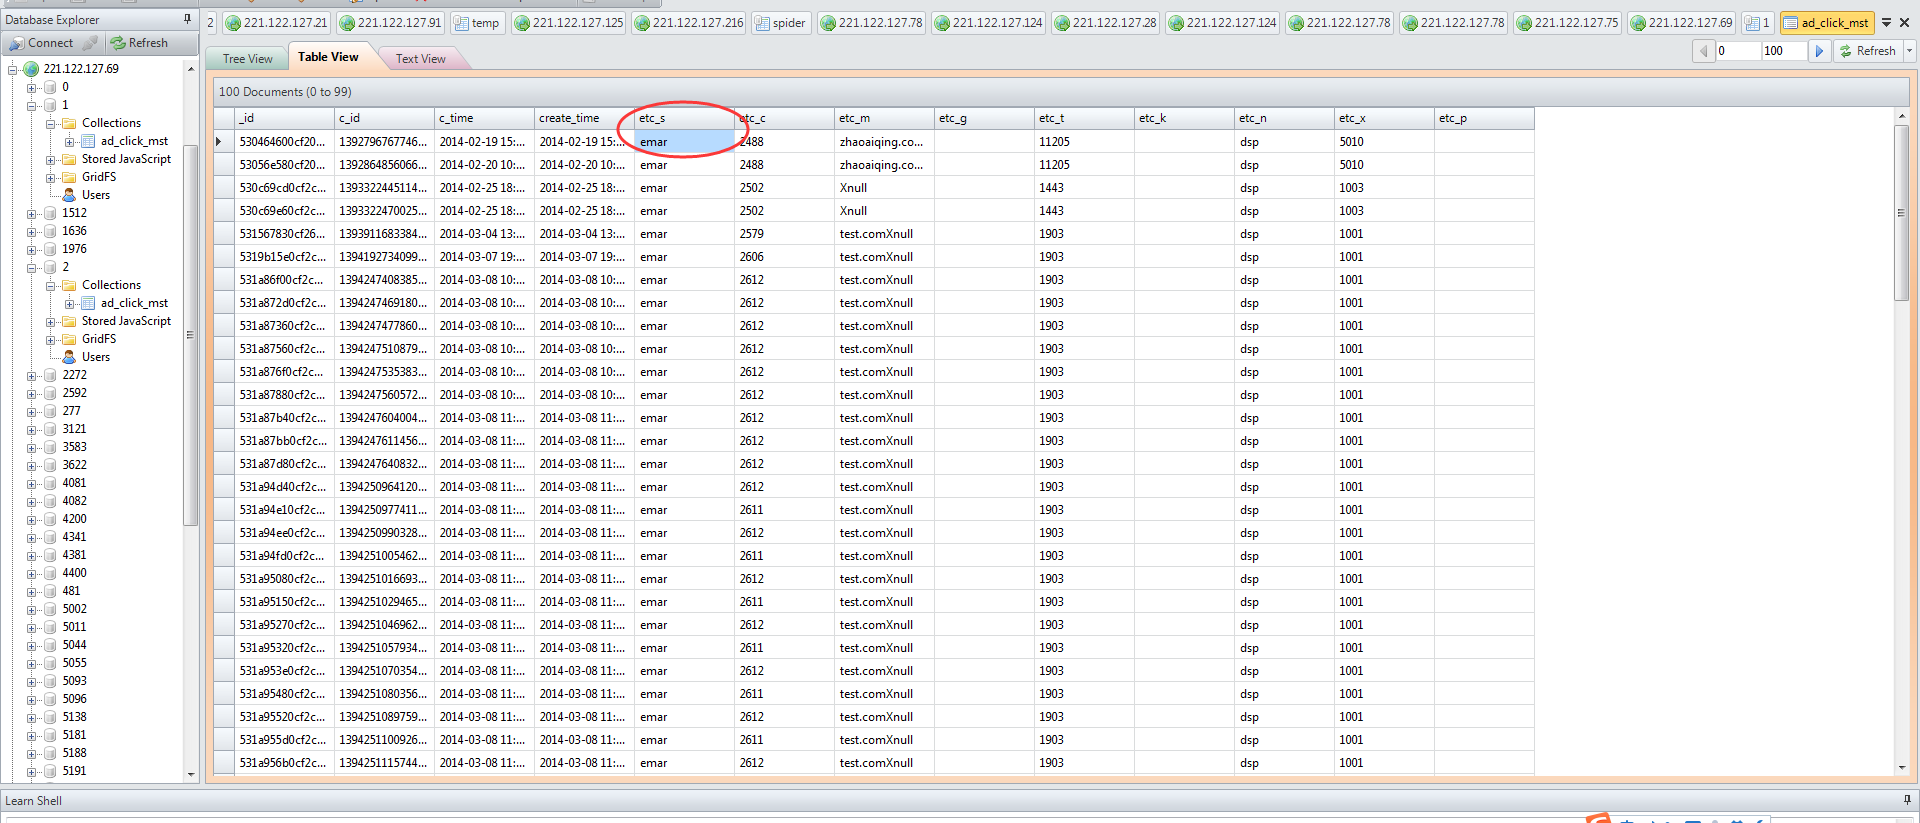Expand ad_click_mst under database 1
The height and width of the screenshot is (823, 1920).
click(x=69, y=142)
